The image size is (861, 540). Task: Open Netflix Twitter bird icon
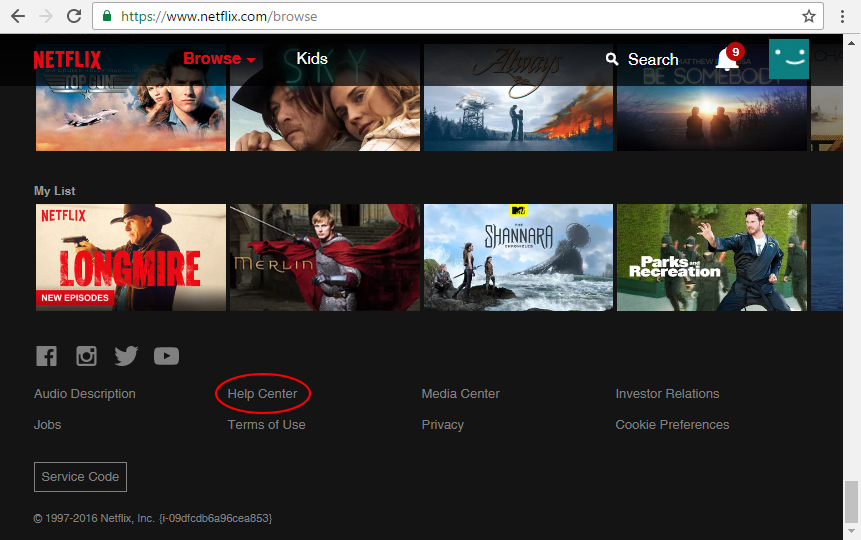click(126, 356)
